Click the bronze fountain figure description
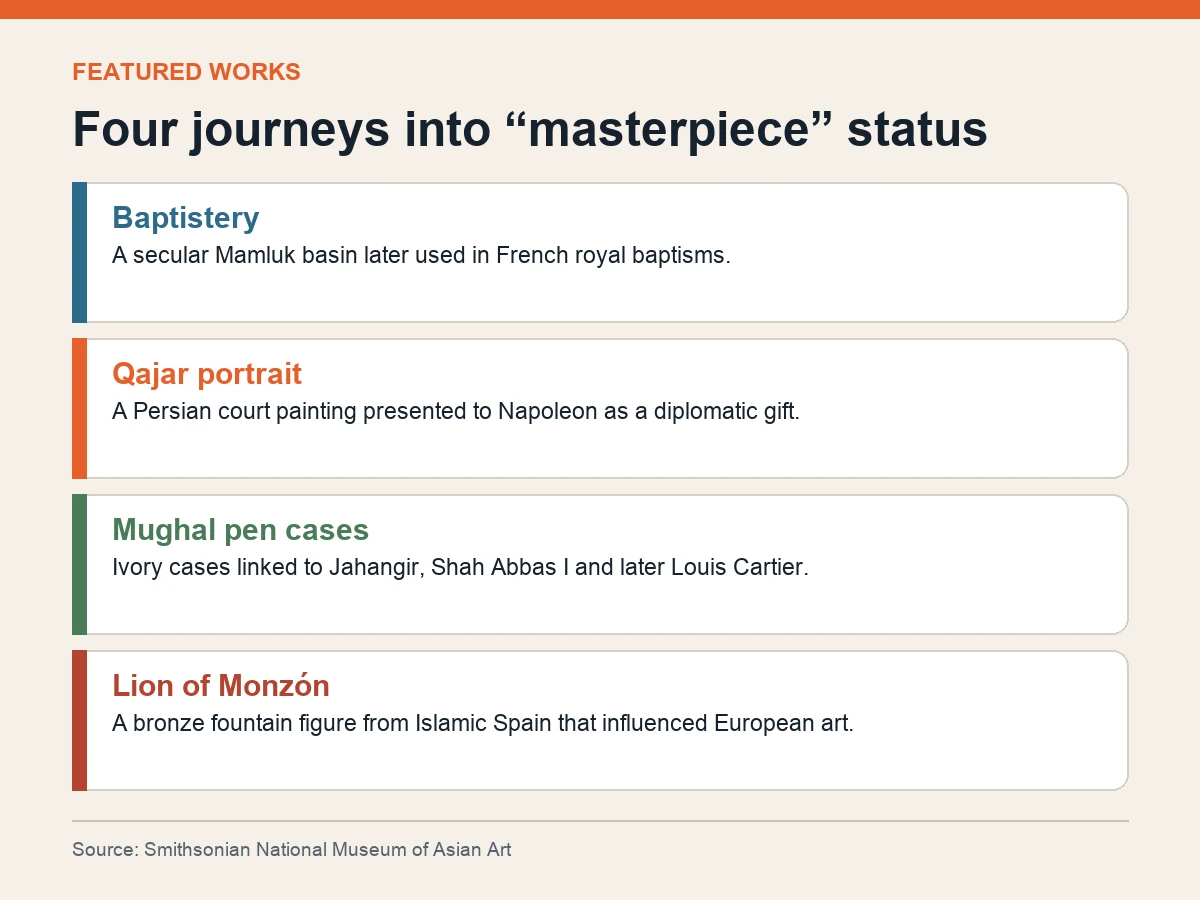The width and height of the screenshot is (1200, 900). (483, 723)
